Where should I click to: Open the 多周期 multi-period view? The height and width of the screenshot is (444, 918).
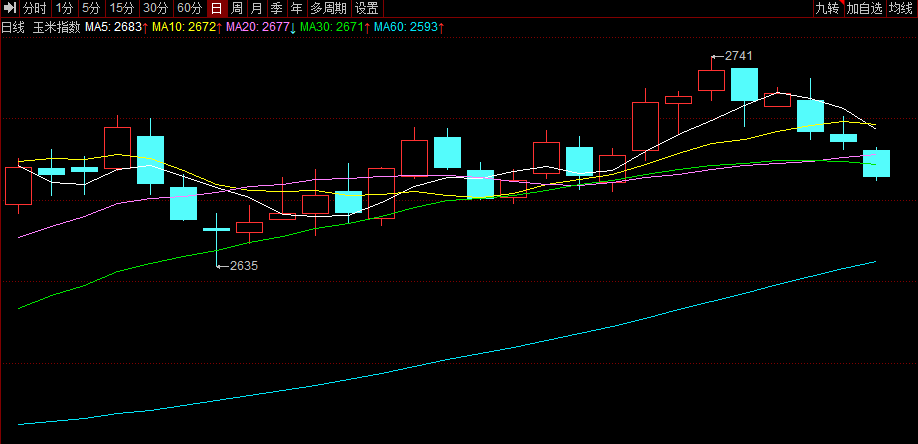328,8
